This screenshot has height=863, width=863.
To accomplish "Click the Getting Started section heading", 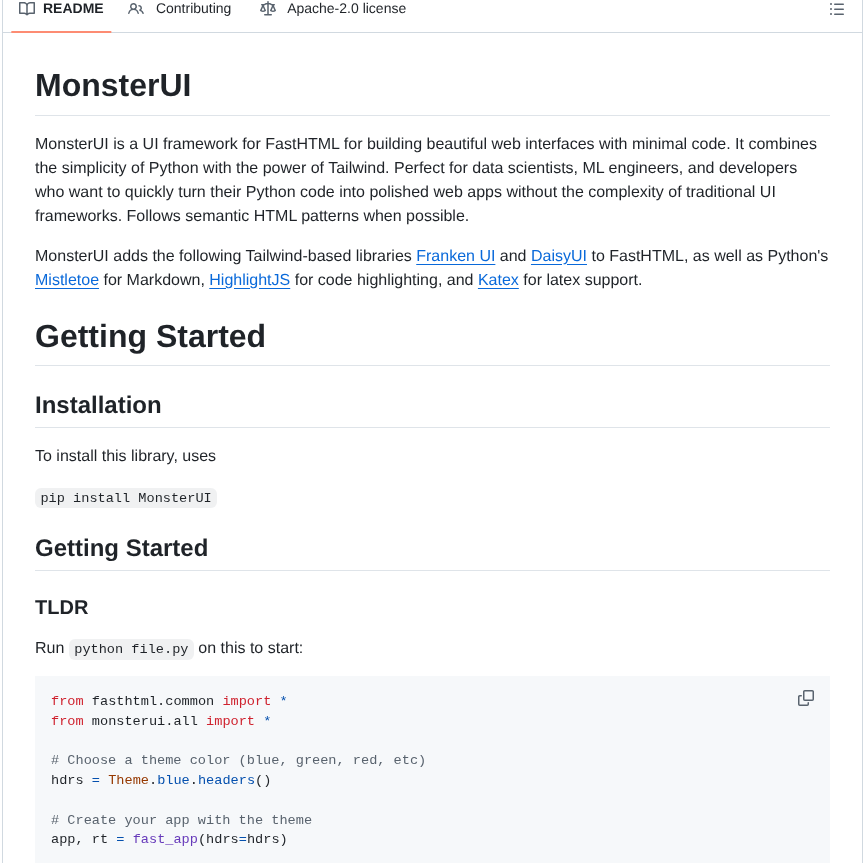I will tap(150, 337).
